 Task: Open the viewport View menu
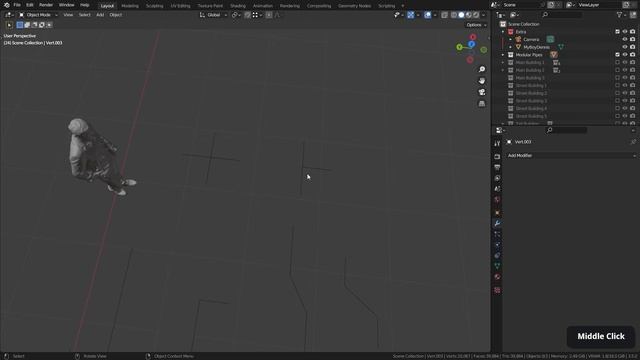[68, 15]
